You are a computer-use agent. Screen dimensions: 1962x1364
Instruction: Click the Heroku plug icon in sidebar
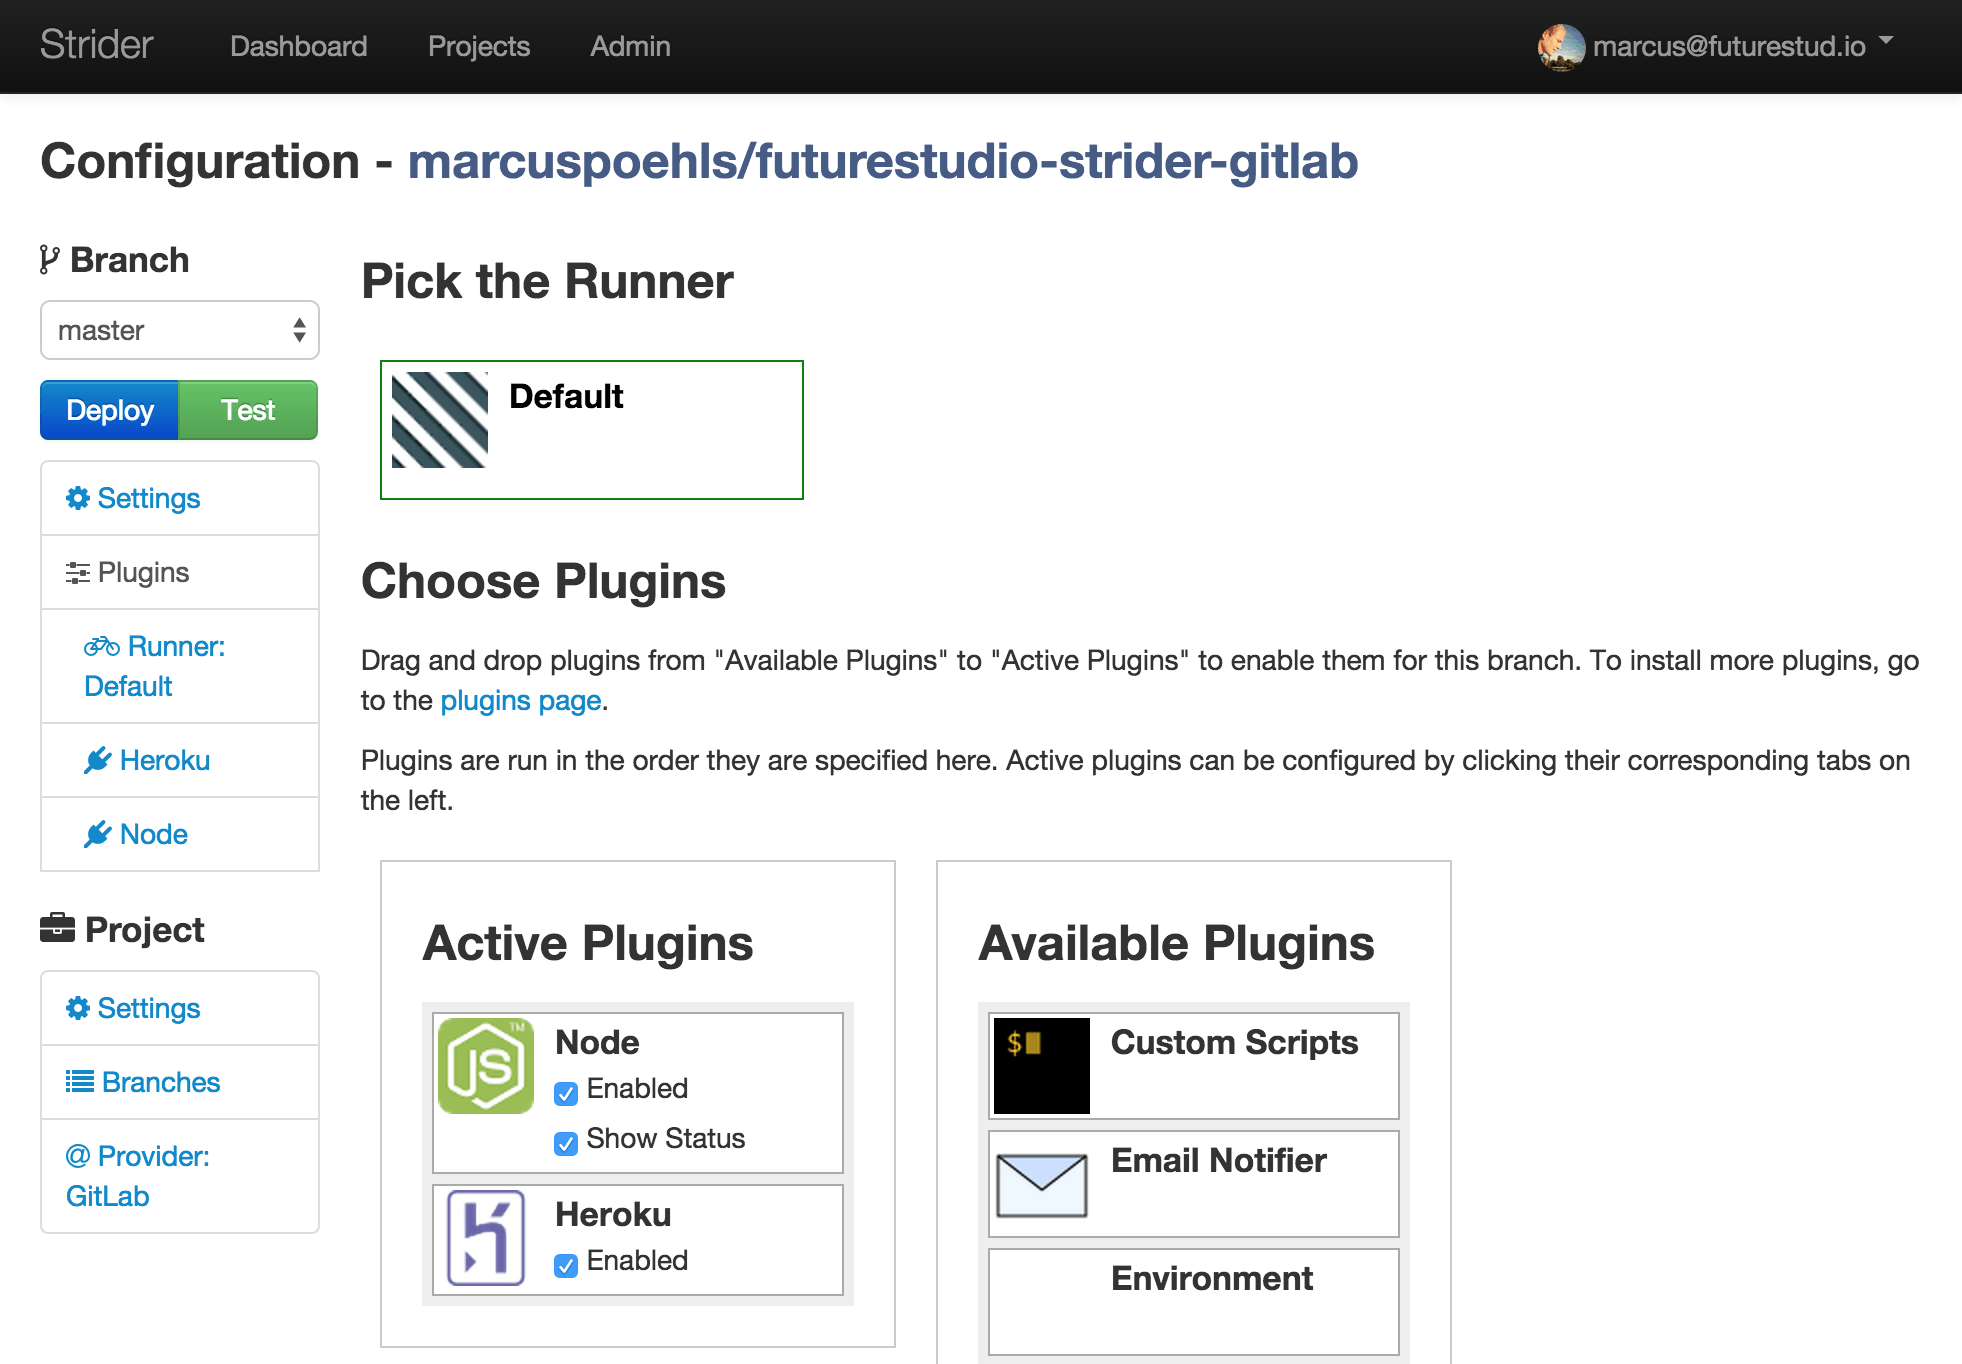coord(98,761)
